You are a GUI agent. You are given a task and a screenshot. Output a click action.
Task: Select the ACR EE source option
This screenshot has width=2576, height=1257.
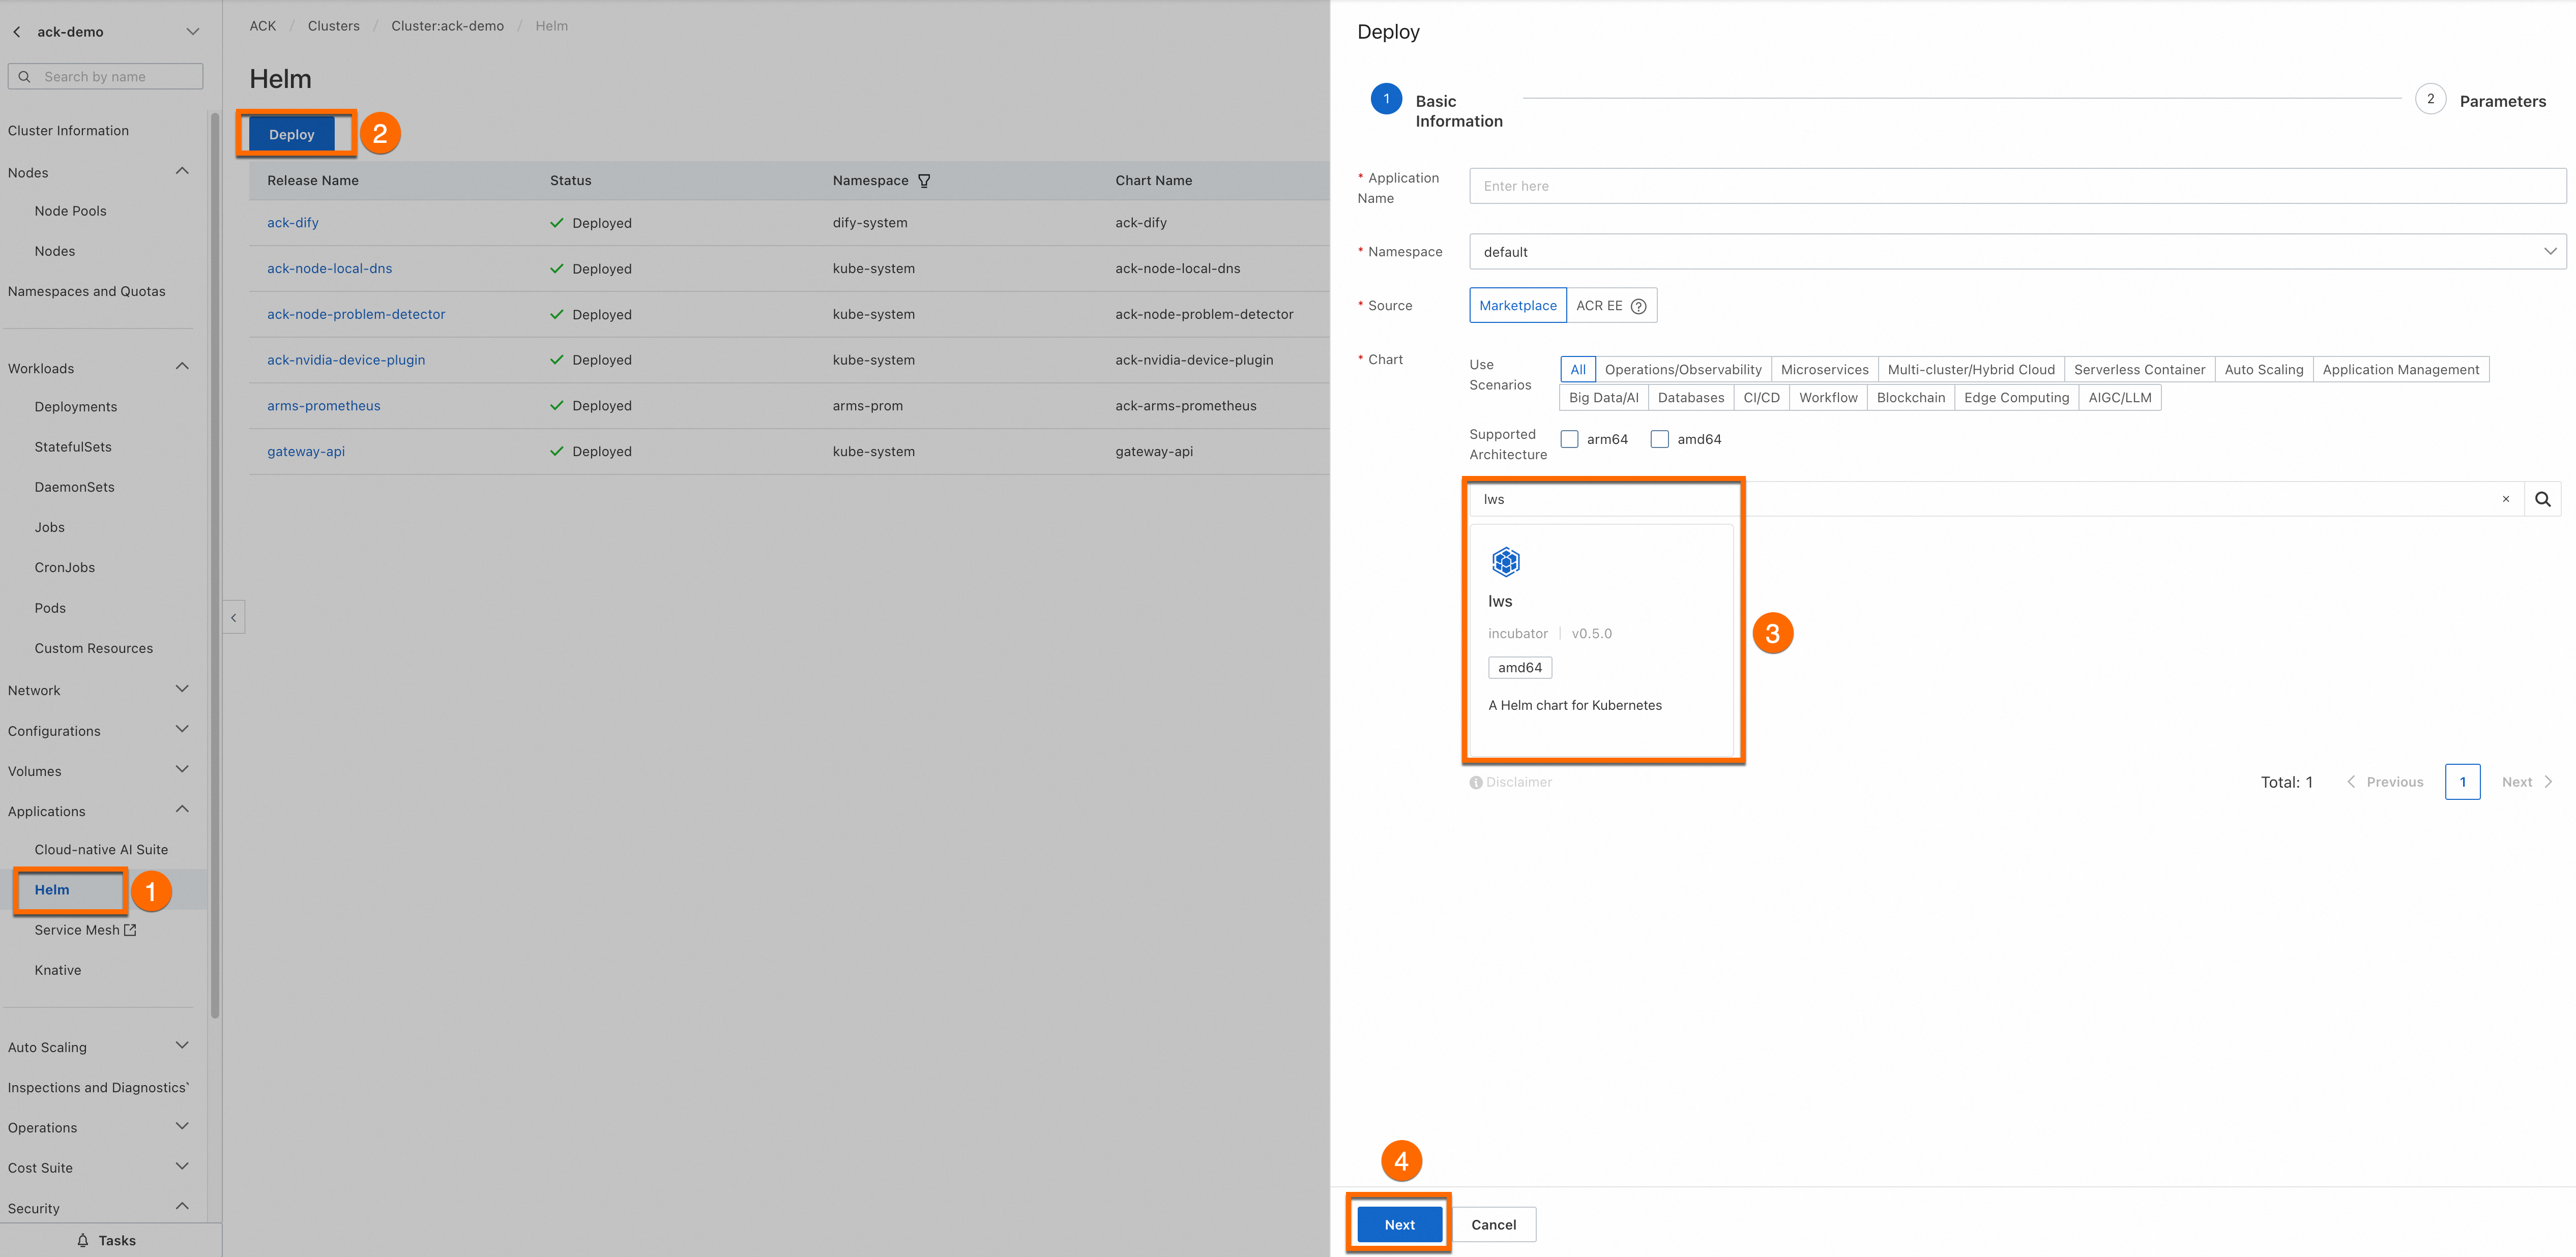(x=1599, y=306)
